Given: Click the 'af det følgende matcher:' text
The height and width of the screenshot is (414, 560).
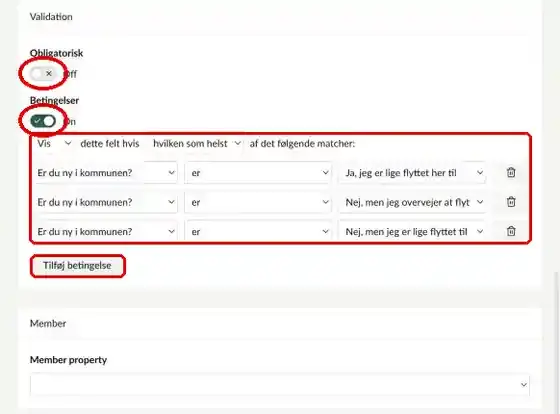Looking at the screenshot, I should coord(302,144).
